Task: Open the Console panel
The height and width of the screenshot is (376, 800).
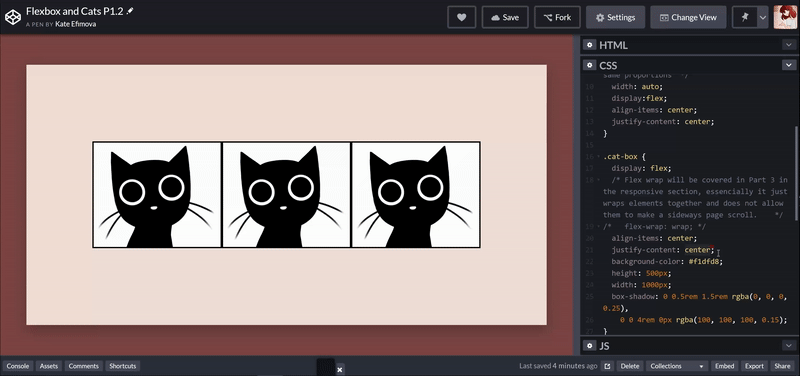Action: [x=18, y=366]
